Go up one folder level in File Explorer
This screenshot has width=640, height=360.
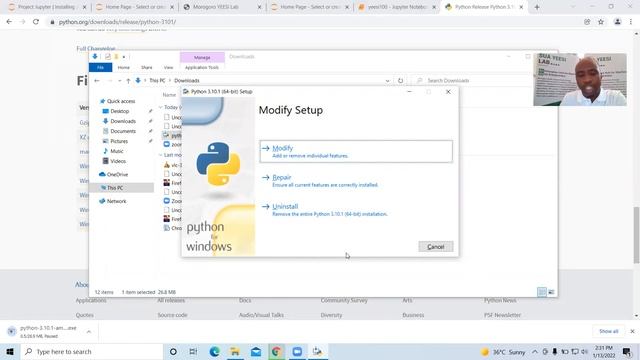[x=128, y=81]
